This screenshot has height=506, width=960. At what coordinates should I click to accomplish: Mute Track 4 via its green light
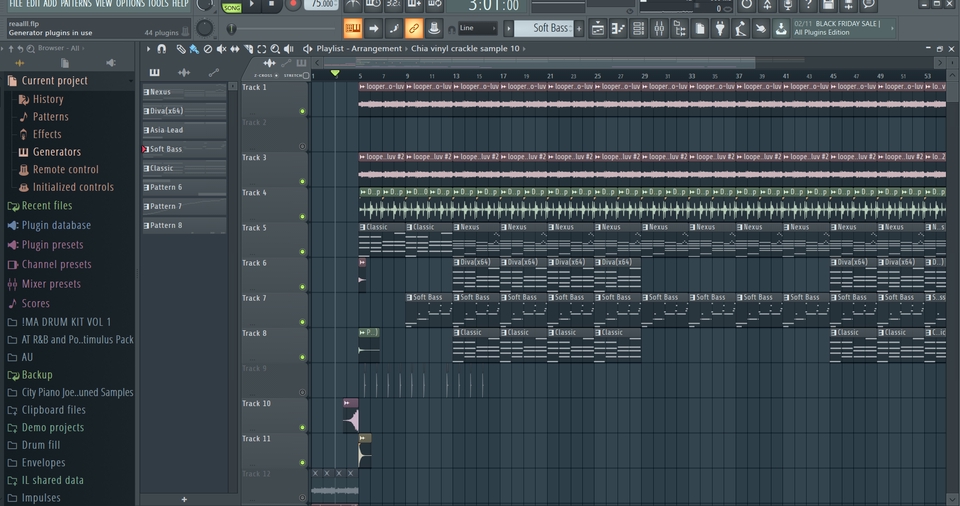302,217
